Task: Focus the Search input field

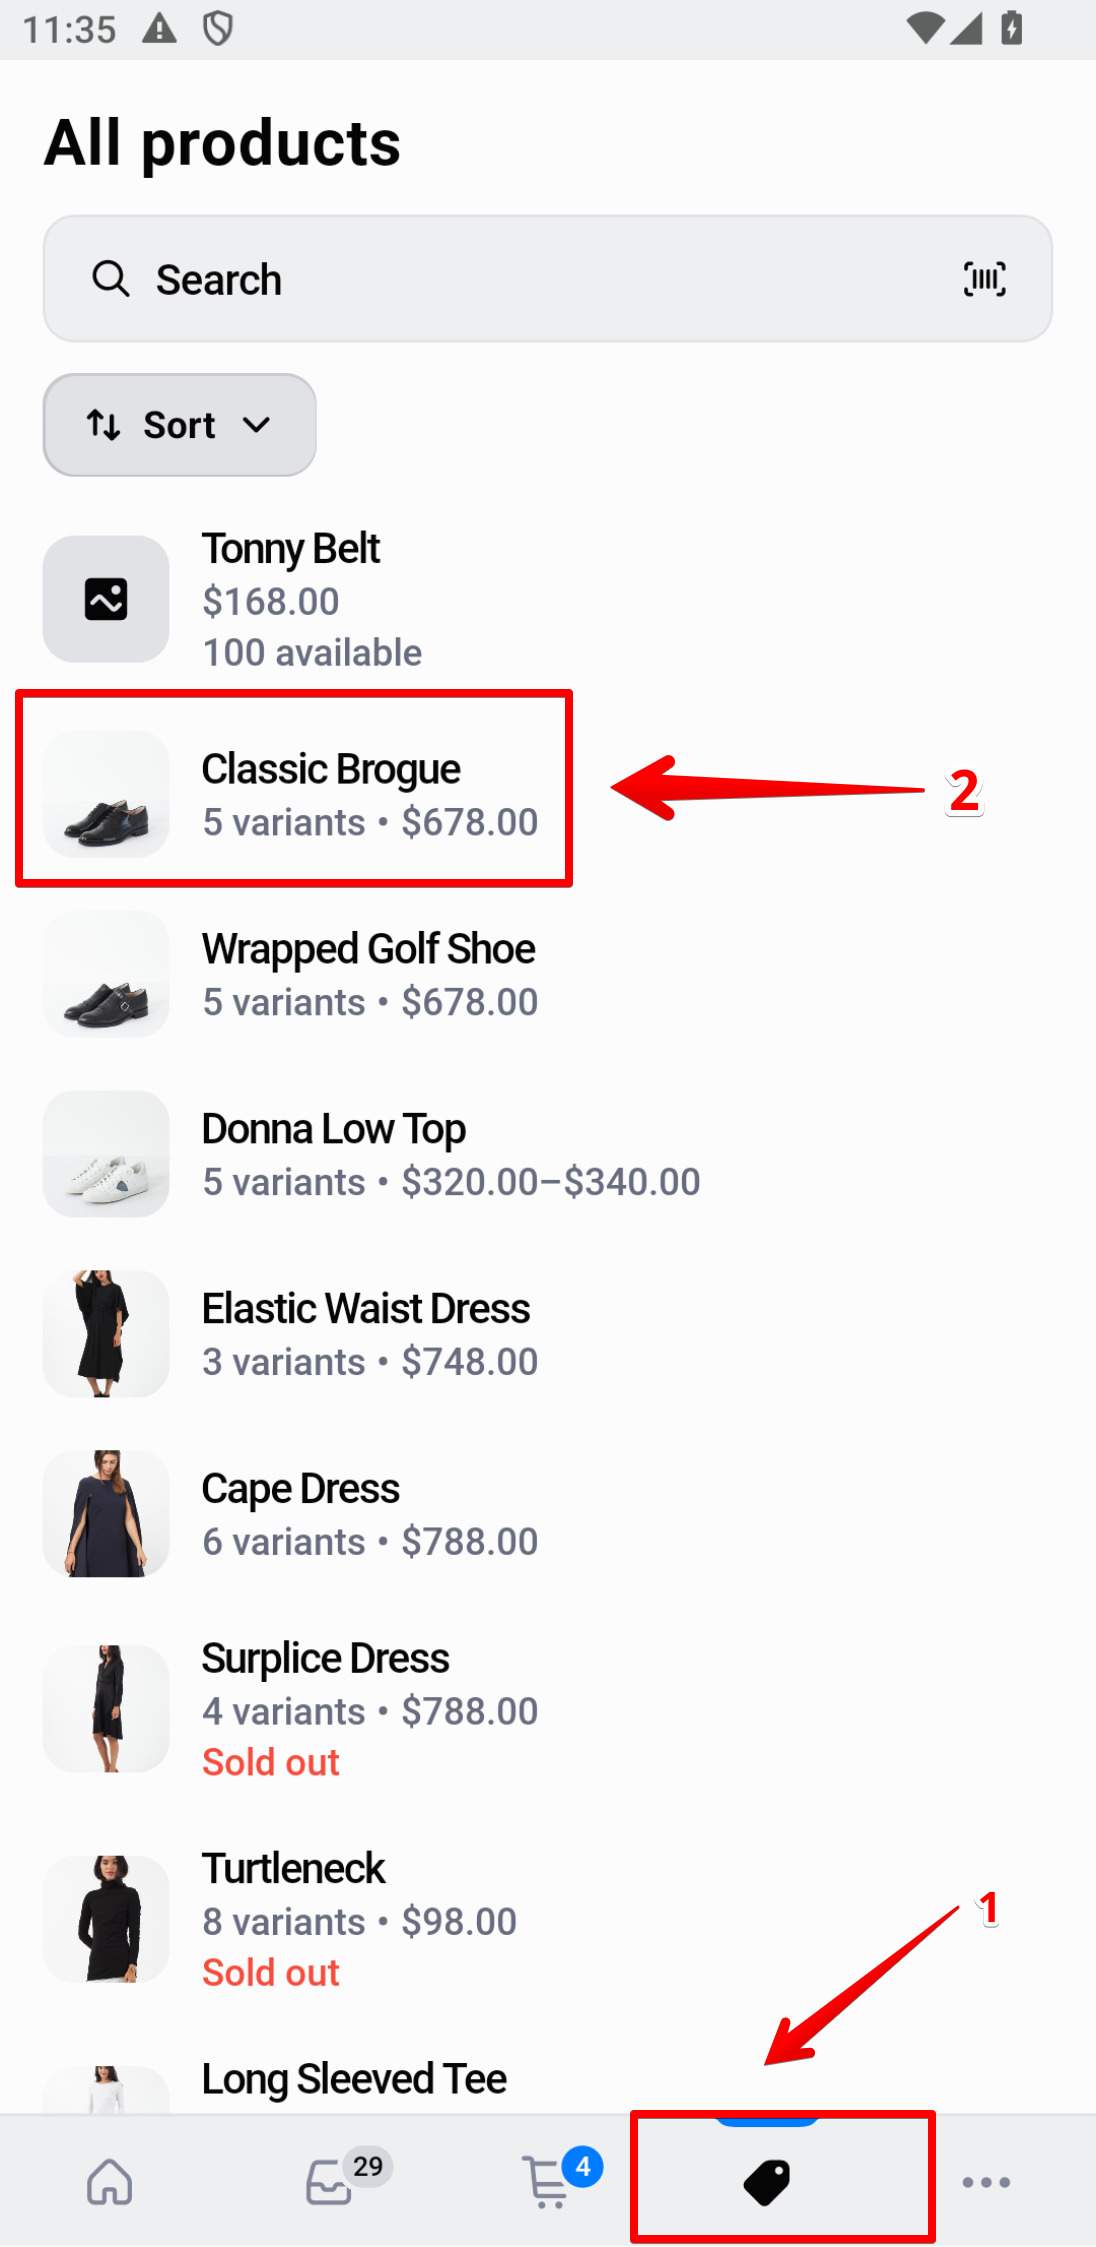Action: click(x=540, y=279)
